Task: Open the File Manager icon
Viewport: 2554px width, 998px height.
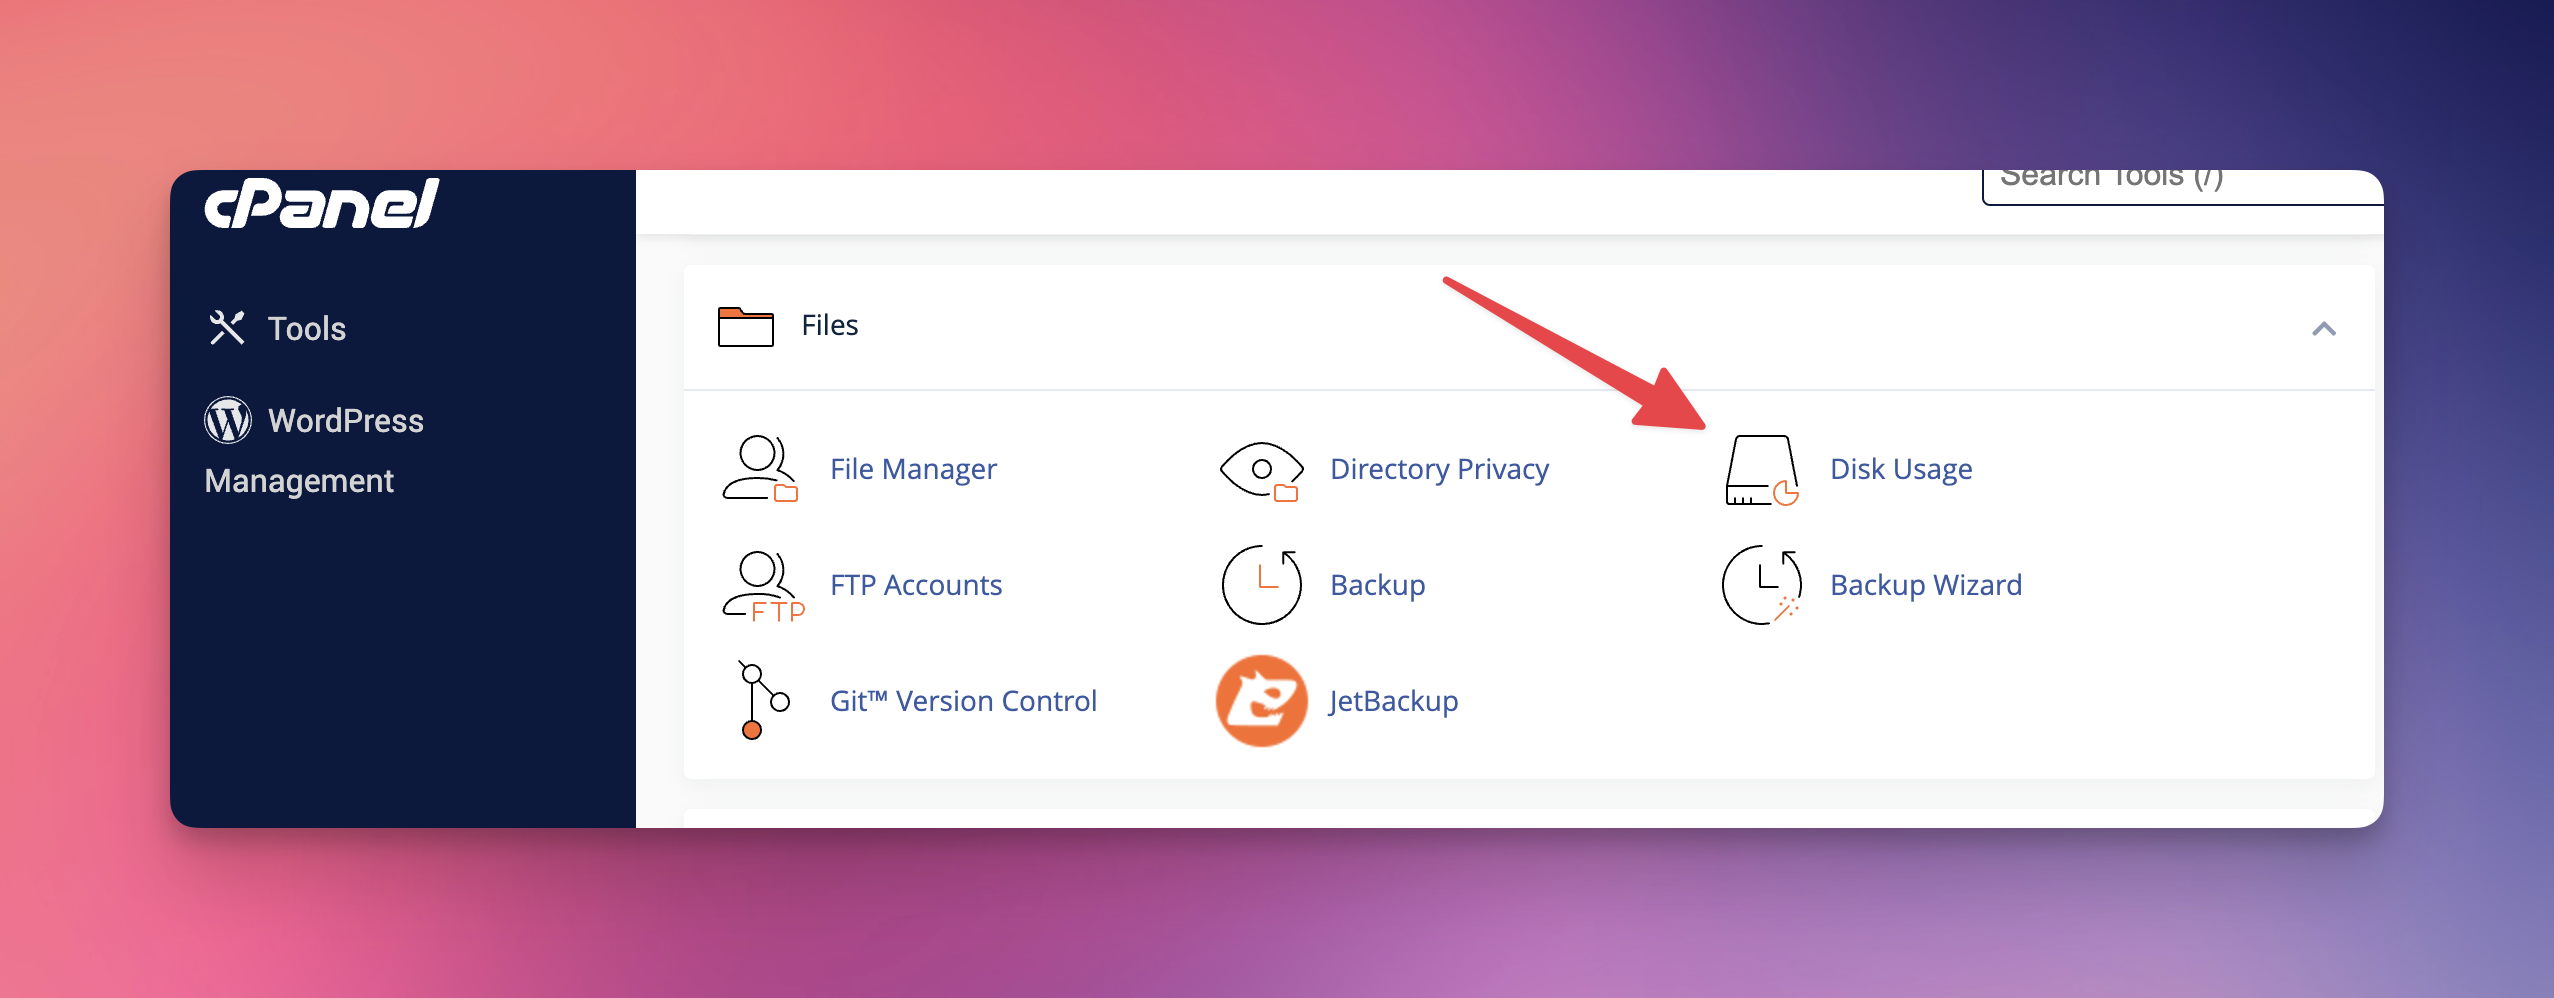Action: tap(762, 468)
